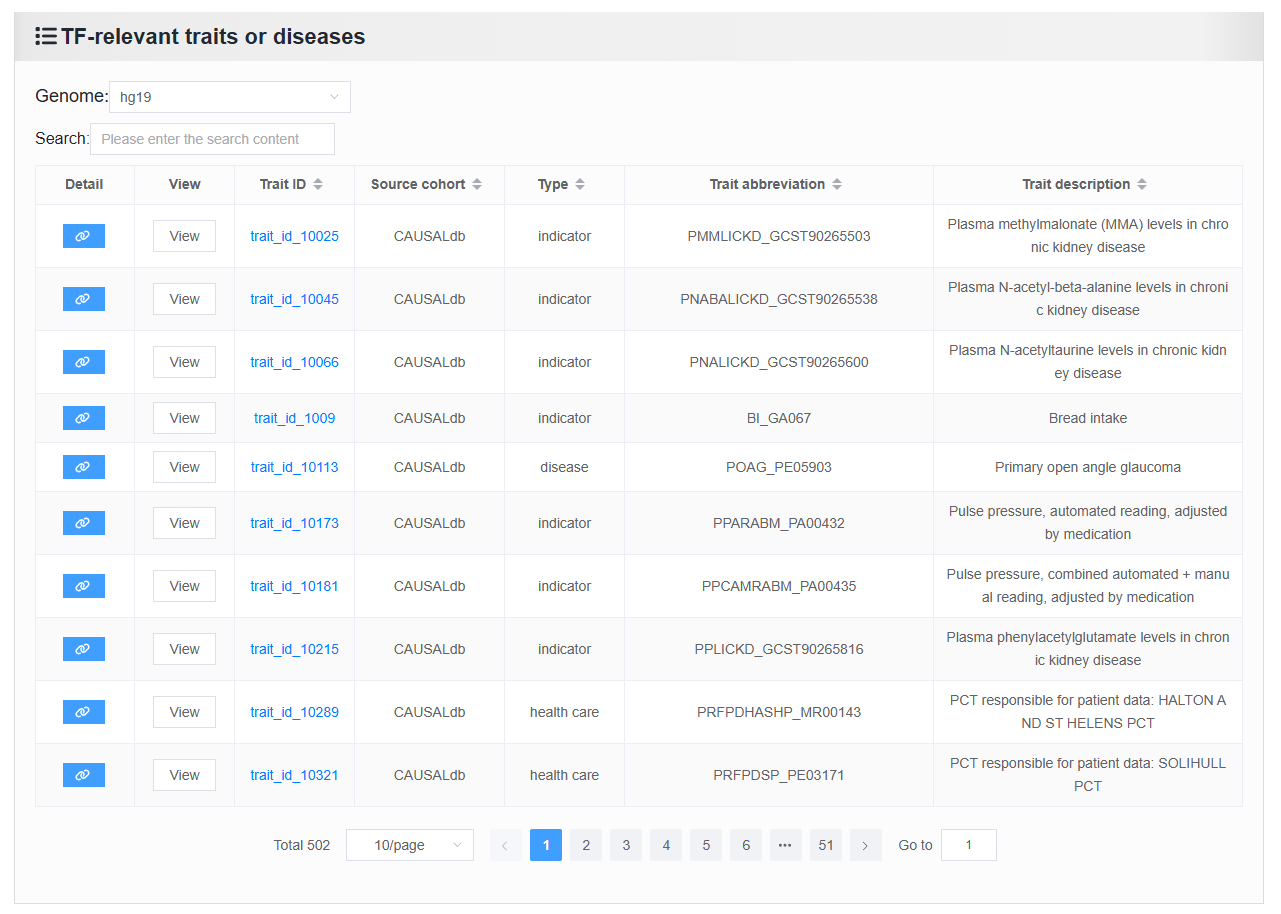Click View button for trait_id_10321
1281x914 pixels.
coord(184,775)
